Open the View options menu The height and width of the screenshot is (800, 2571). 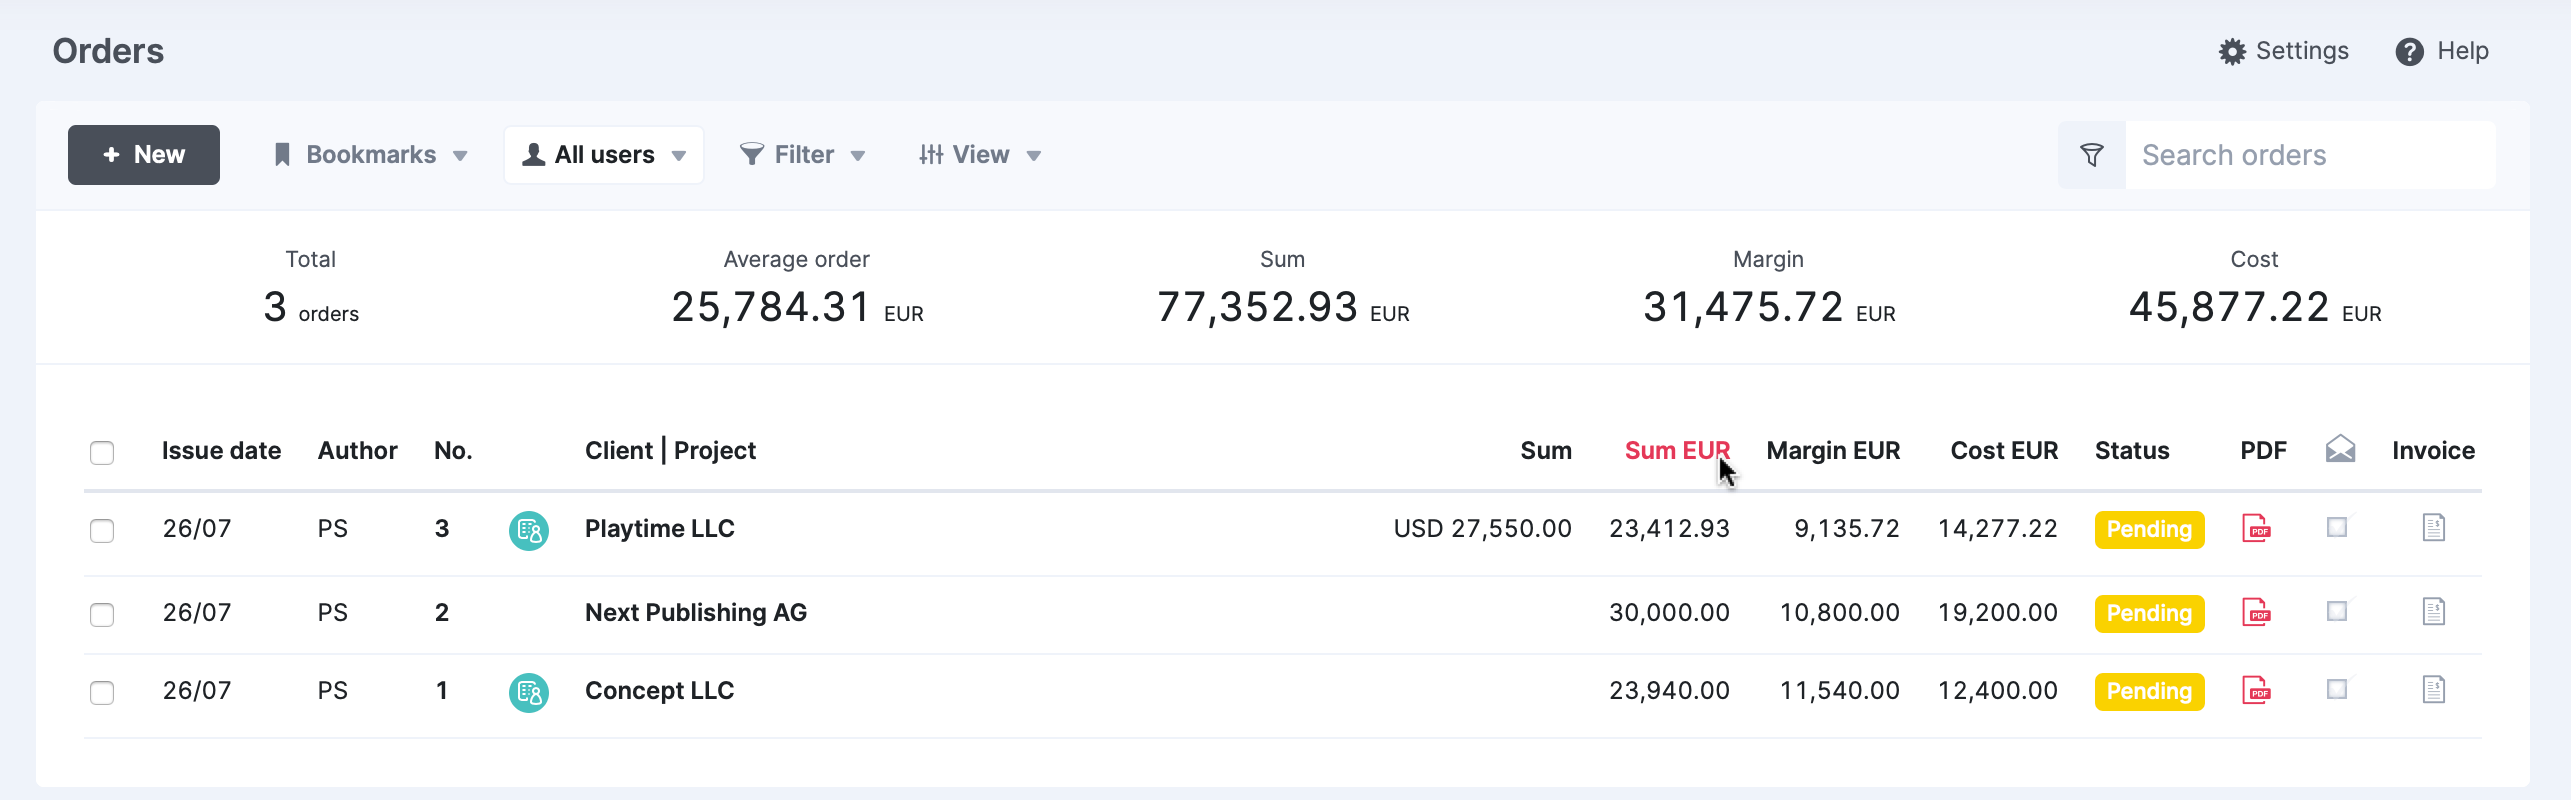tap(980, 155)
